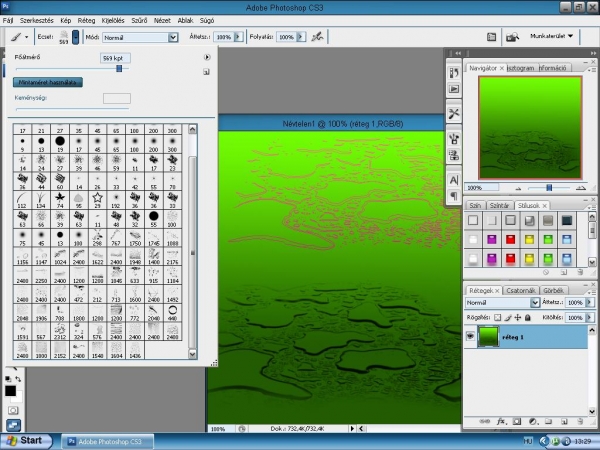
Task: Open the Tool Presets dock icon
Action: (x=454, y=114)
